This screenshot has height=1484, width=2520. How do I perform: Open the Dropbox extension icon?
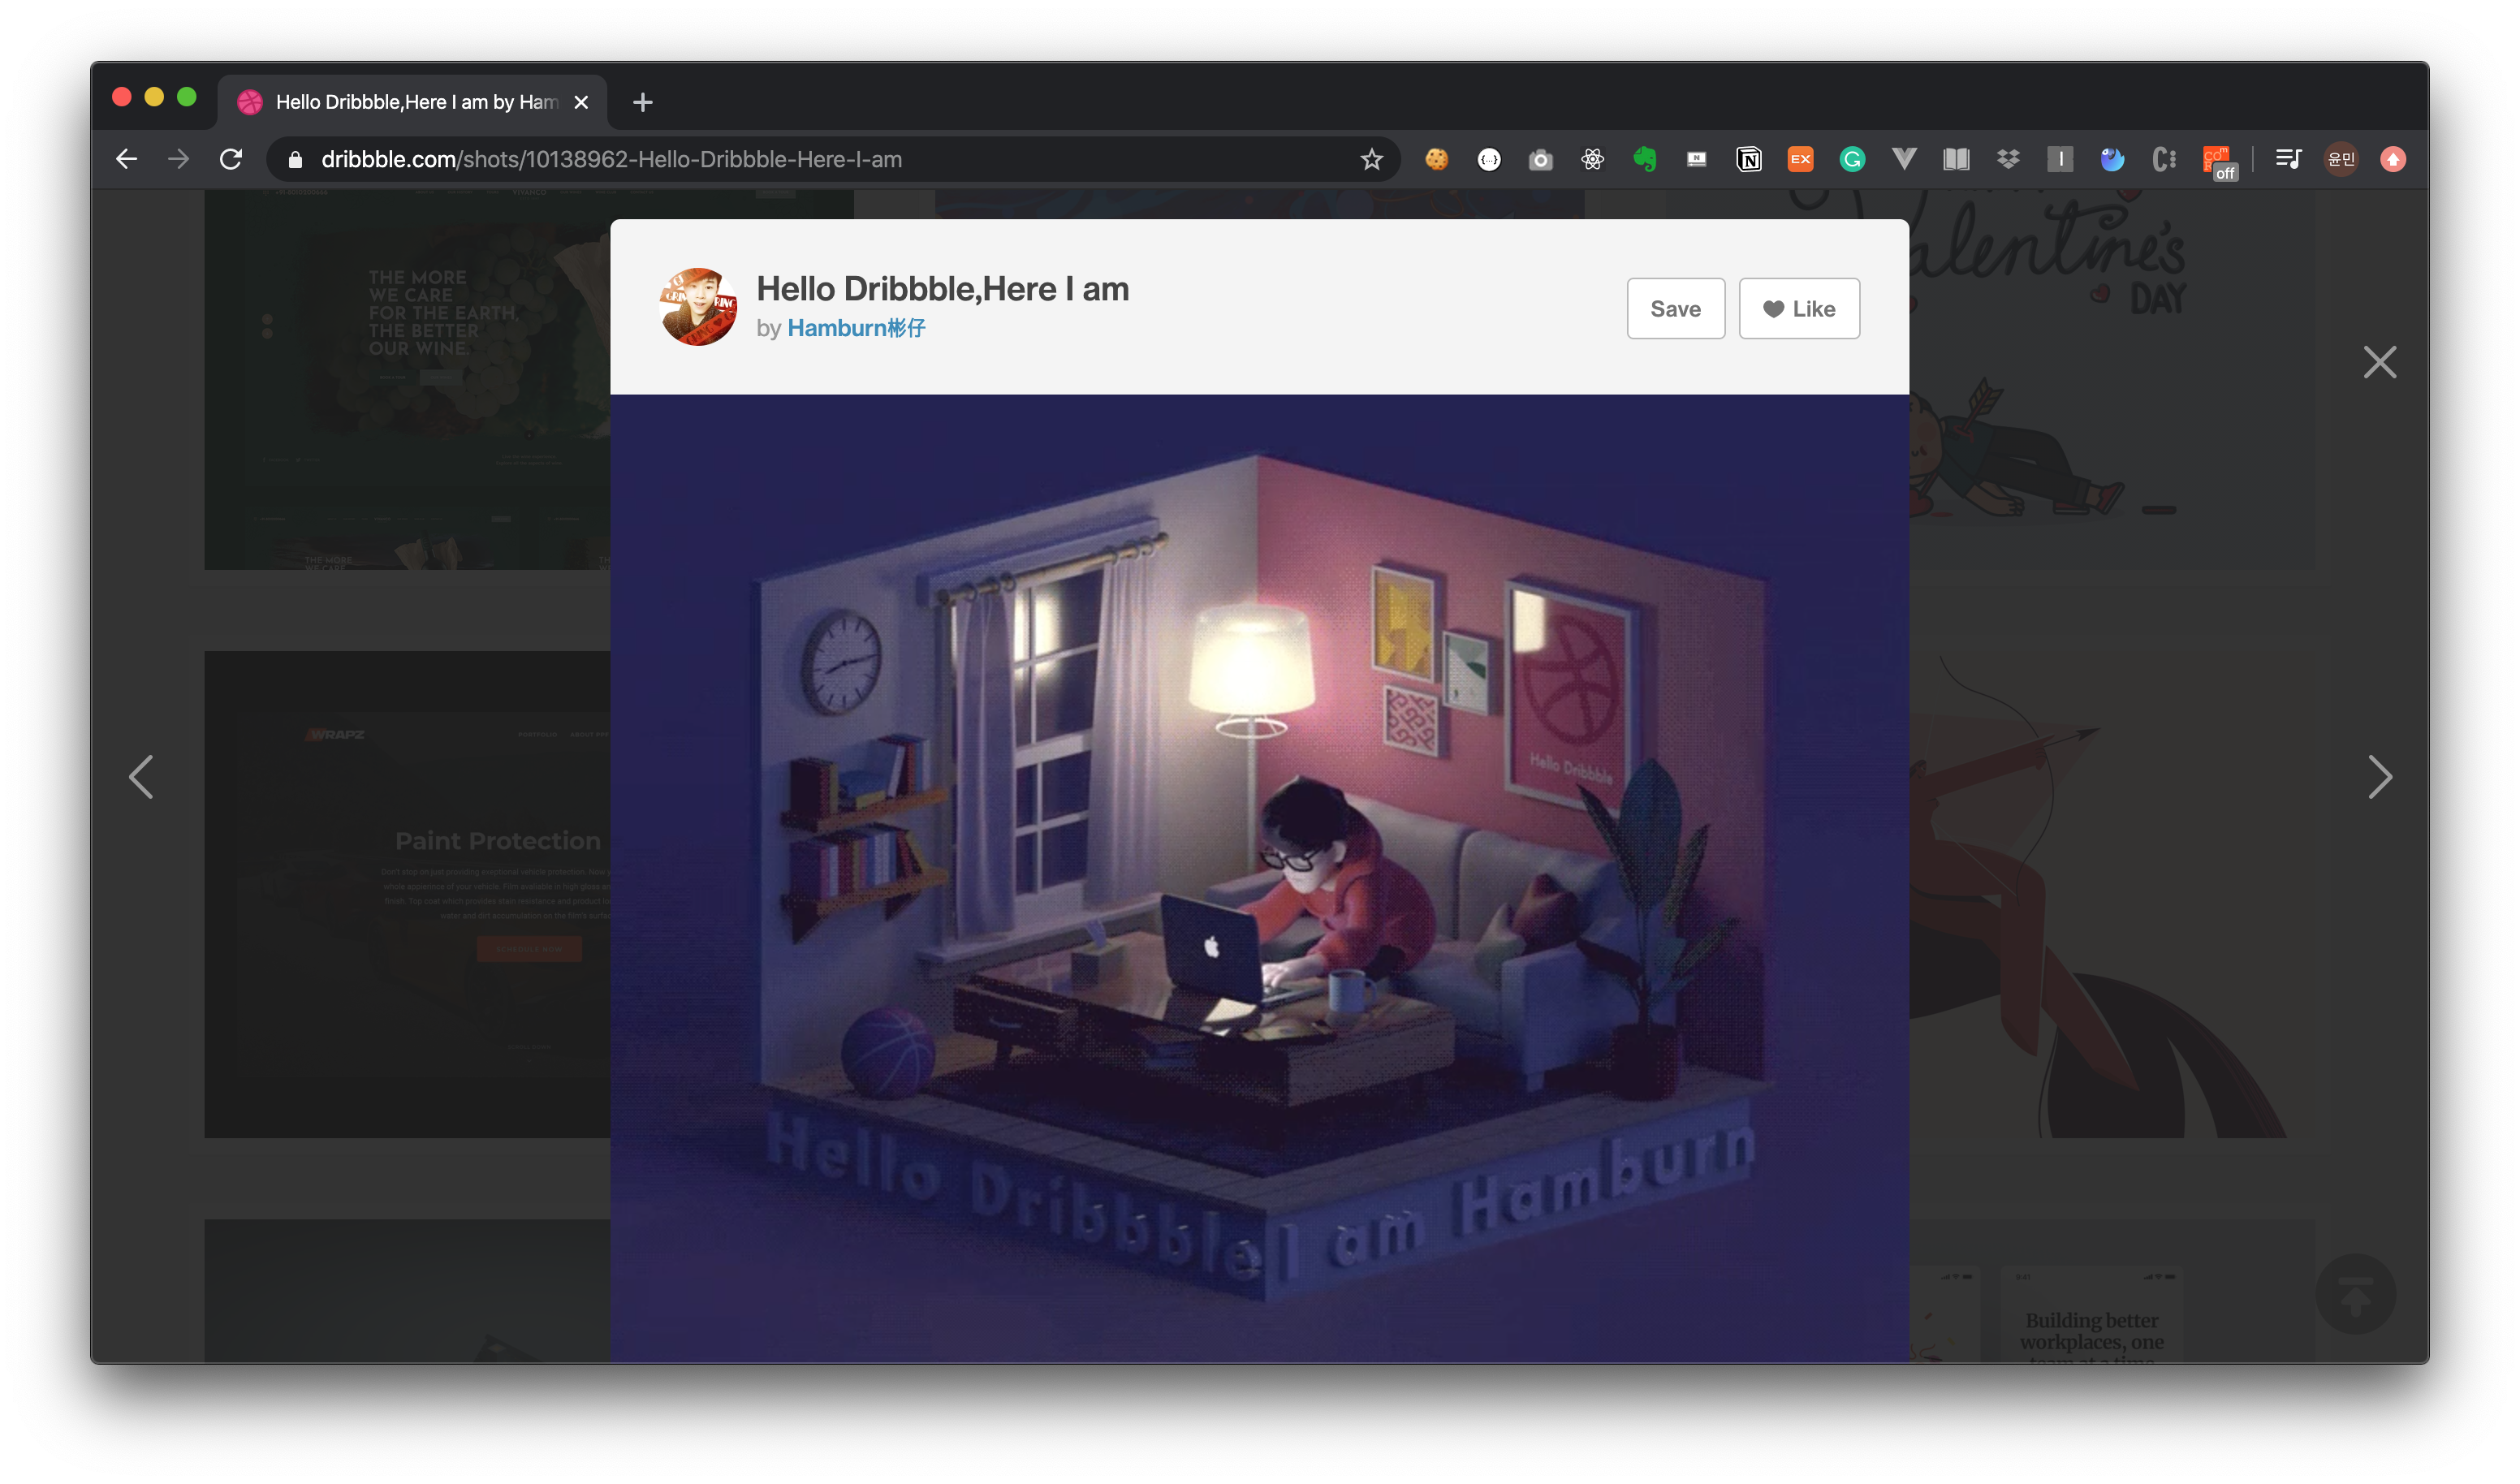coord(2008,159)
